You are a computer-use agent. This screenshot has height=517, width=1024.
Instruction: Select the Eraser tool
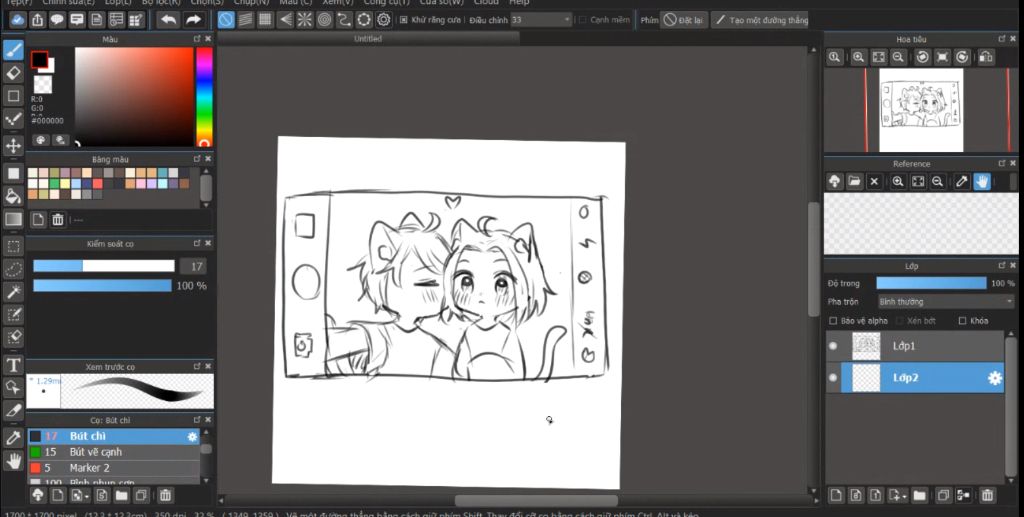tap(13, 72)
